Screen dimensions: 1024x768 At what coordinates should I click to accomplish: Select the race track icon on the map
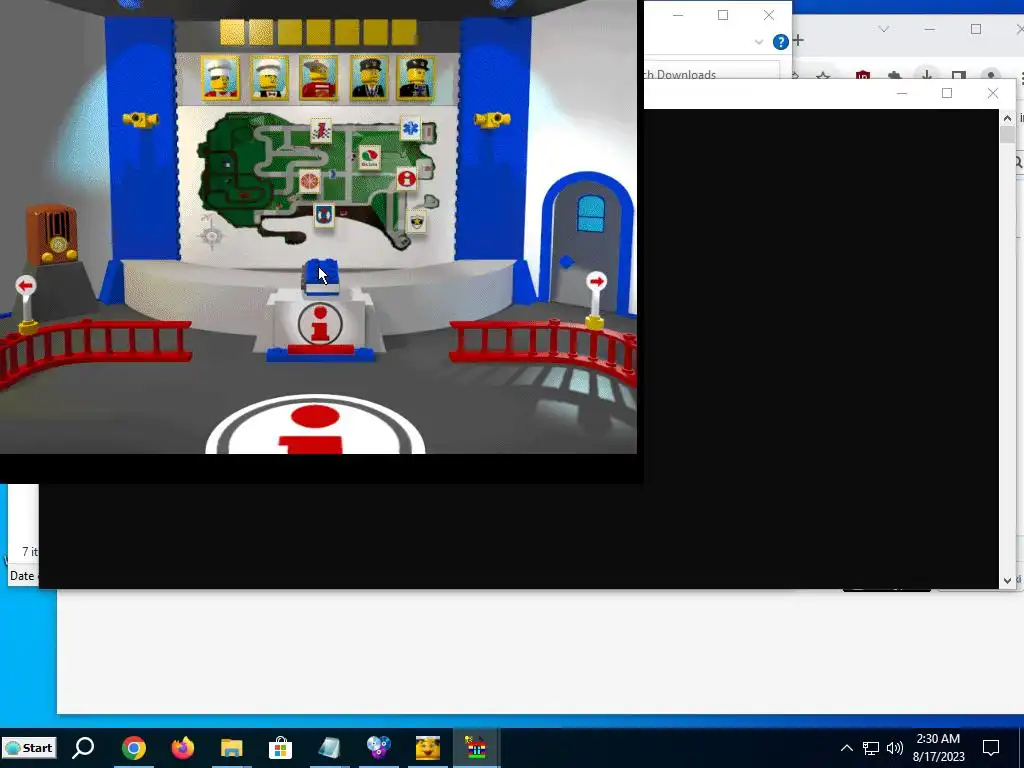(321, 131)
